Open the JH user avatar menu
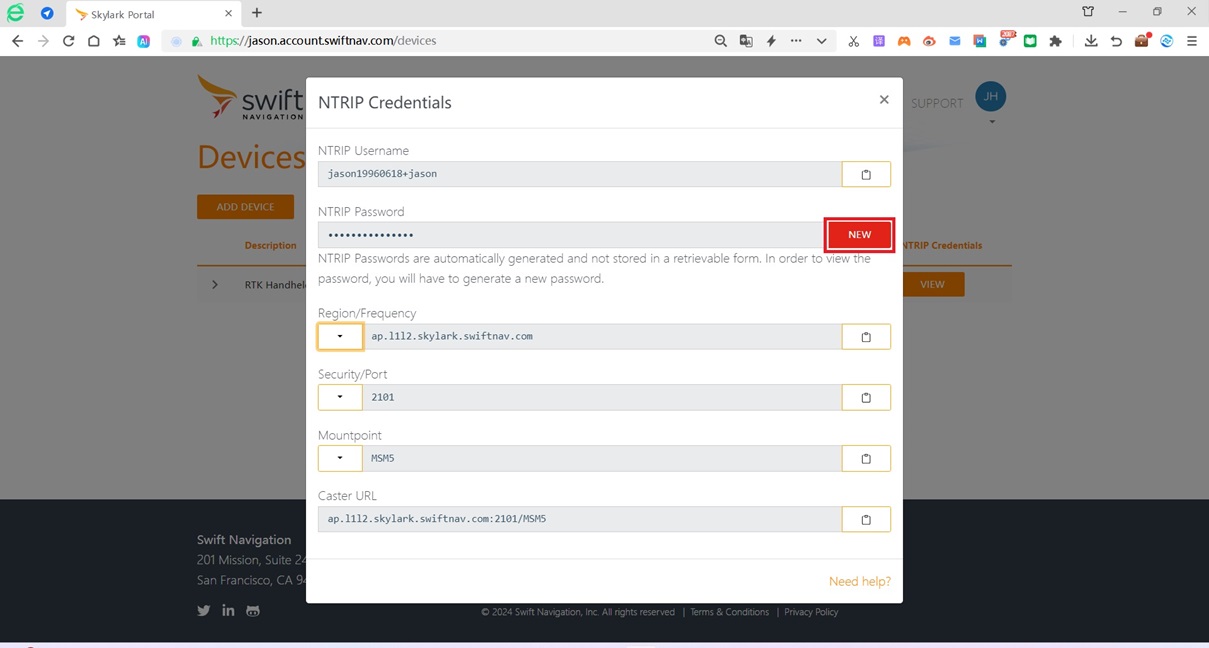The height and width of the screenshot is (648, 1209). pos(990,98)
